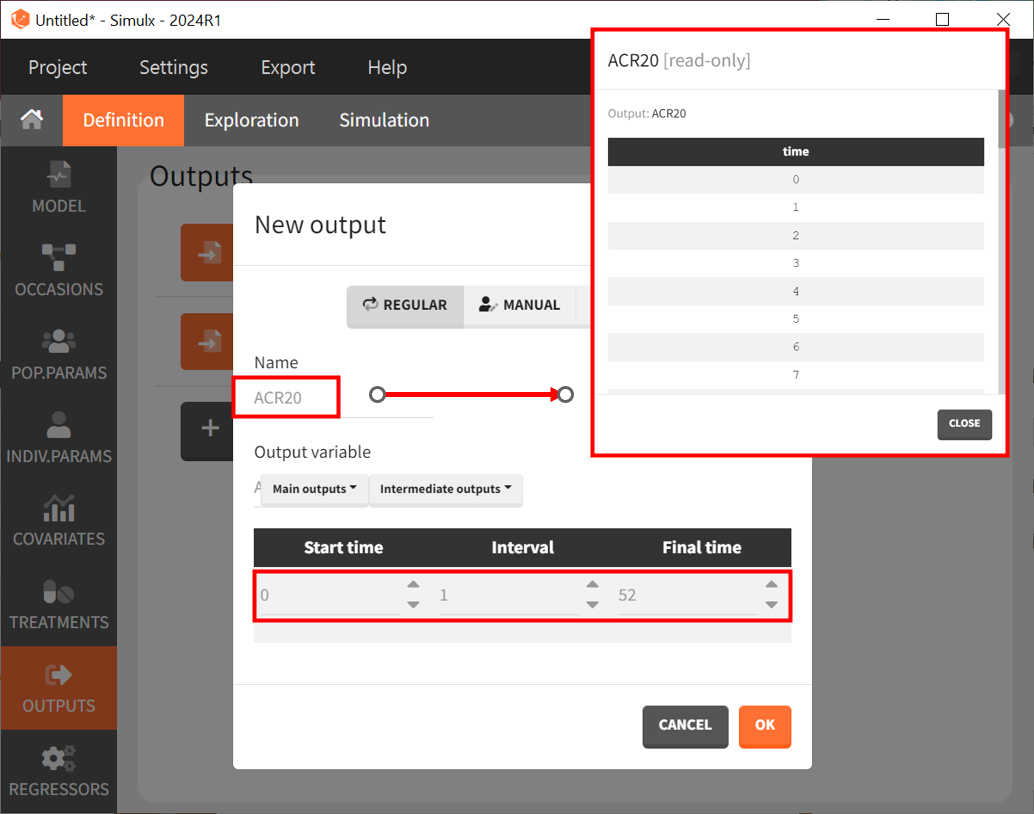1034x814 pixels.
Task: Open the Occasions sidebar section
Action: click(x=58, y=271)
